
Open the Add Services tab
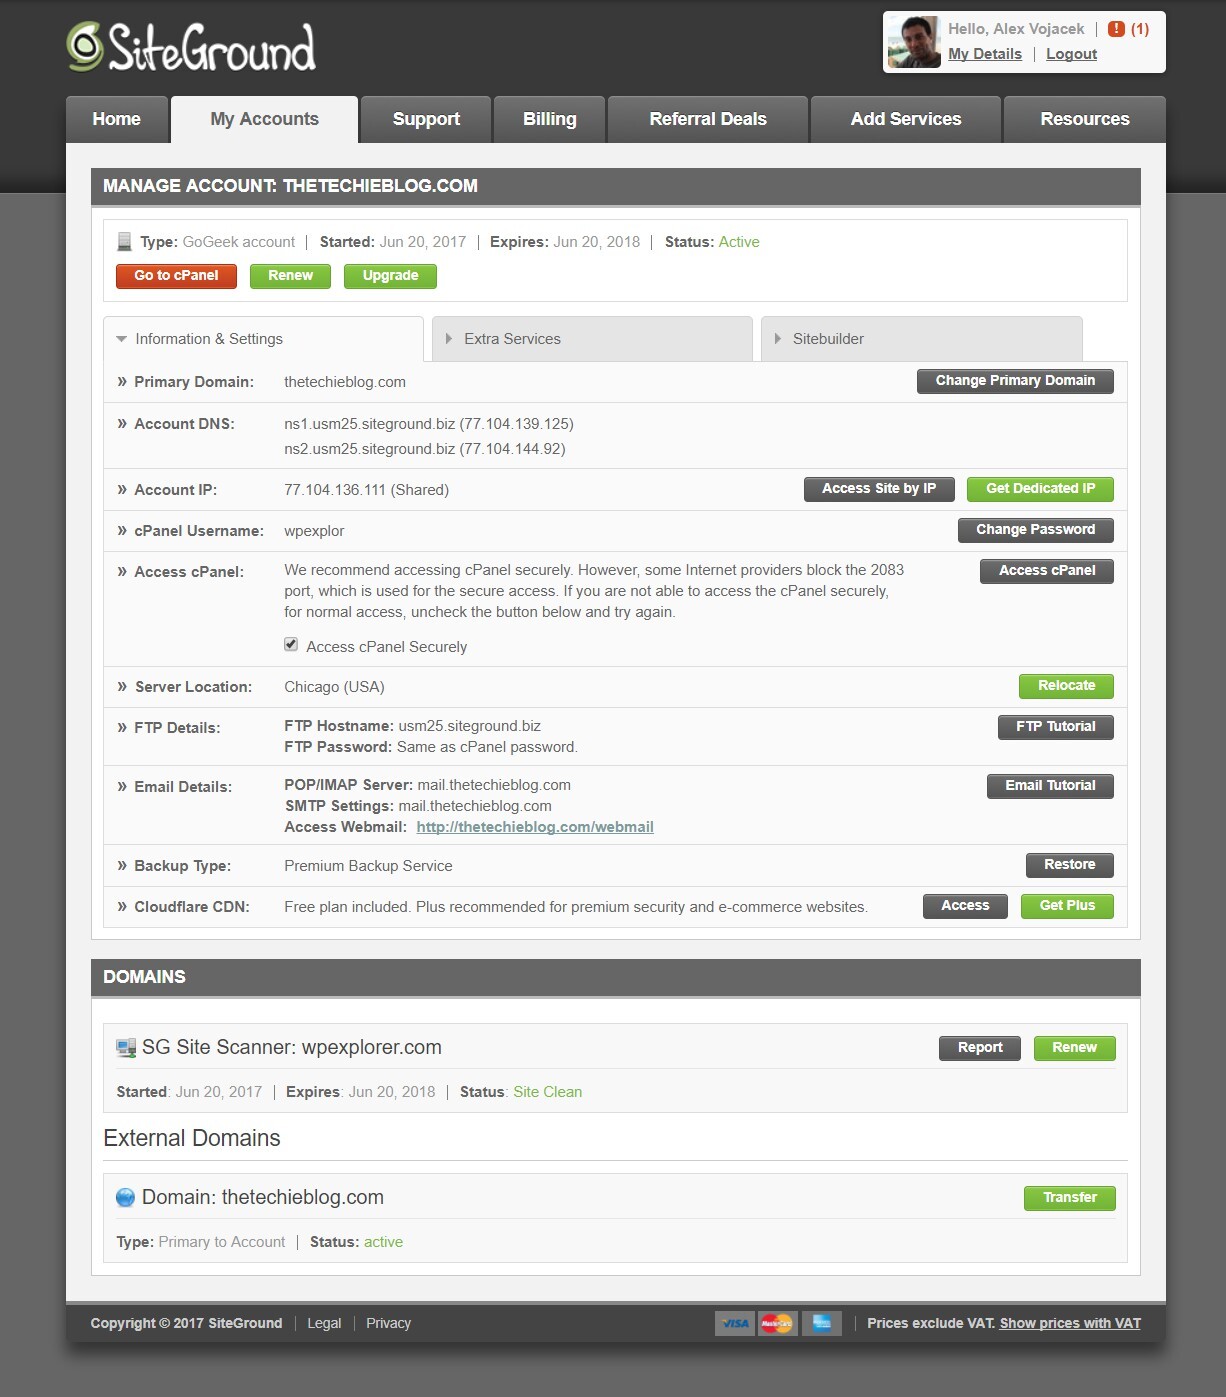click(x=906, y=119)
